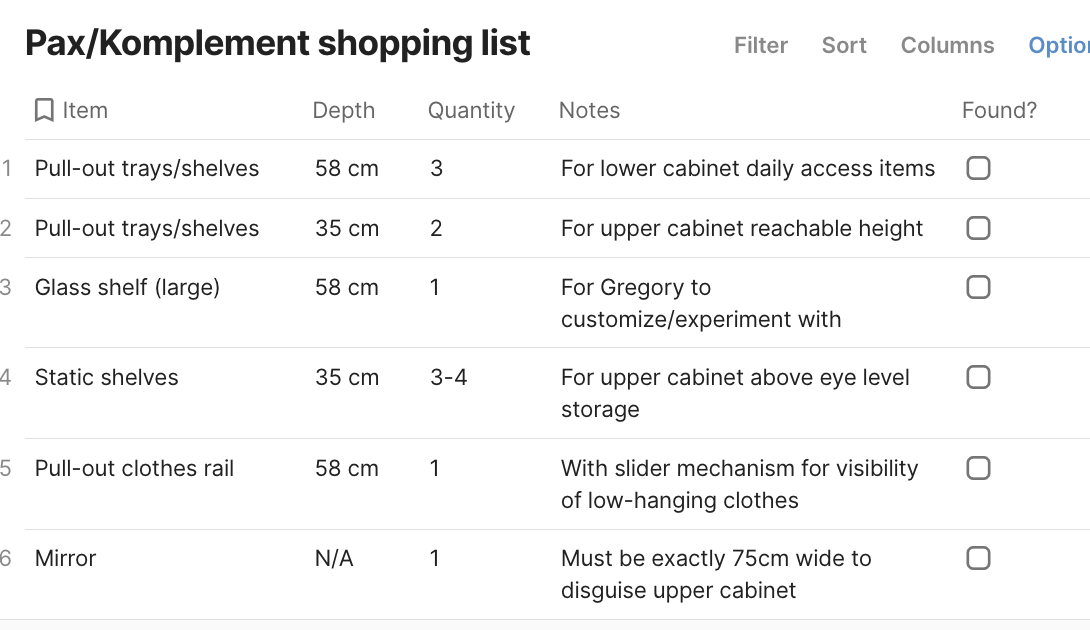
Task: Open the Options menu
Action: tap(1059, 45)
